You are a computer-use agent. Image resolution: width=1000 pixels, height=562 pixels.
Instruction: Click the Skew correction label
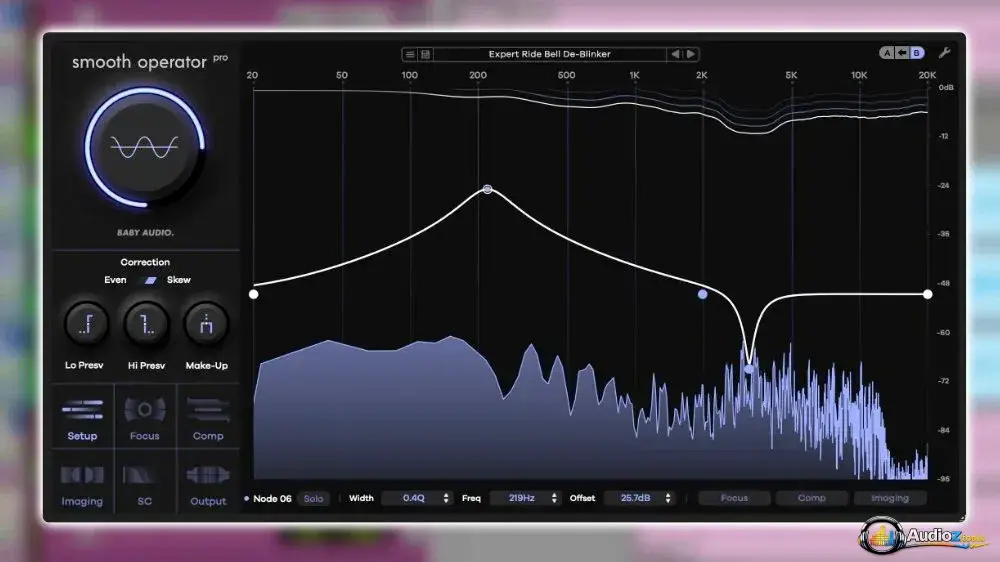click(x=179, y=280)
